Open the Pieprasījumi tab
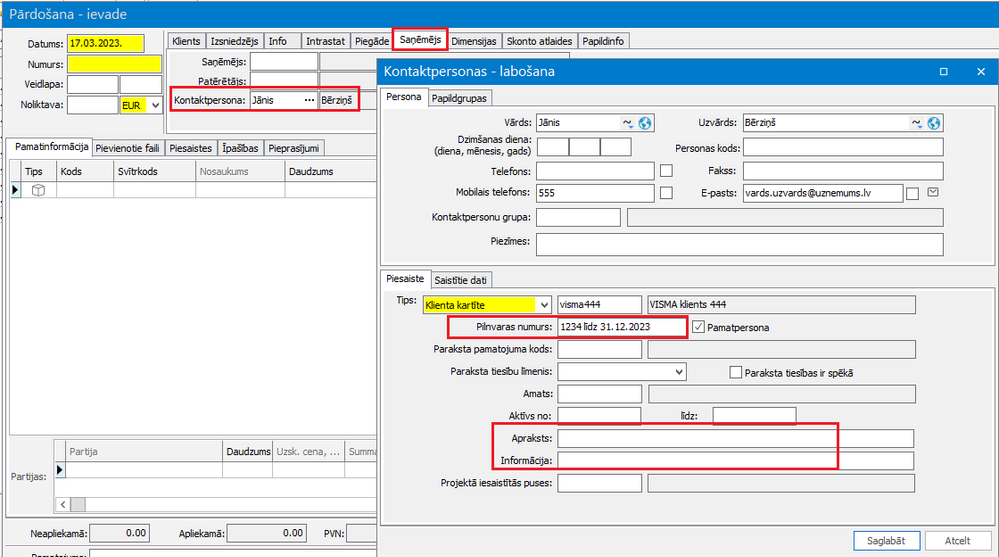This screenshot has width=999, height=557. (294, 148)
